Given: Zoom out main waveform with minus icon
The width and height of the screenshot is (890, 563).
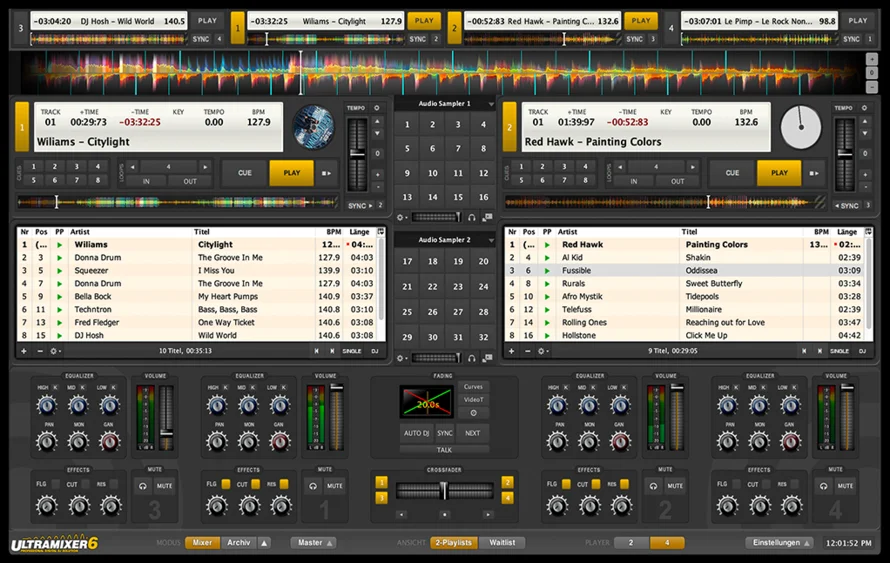Looking at the screenshot, I should 871,87.
